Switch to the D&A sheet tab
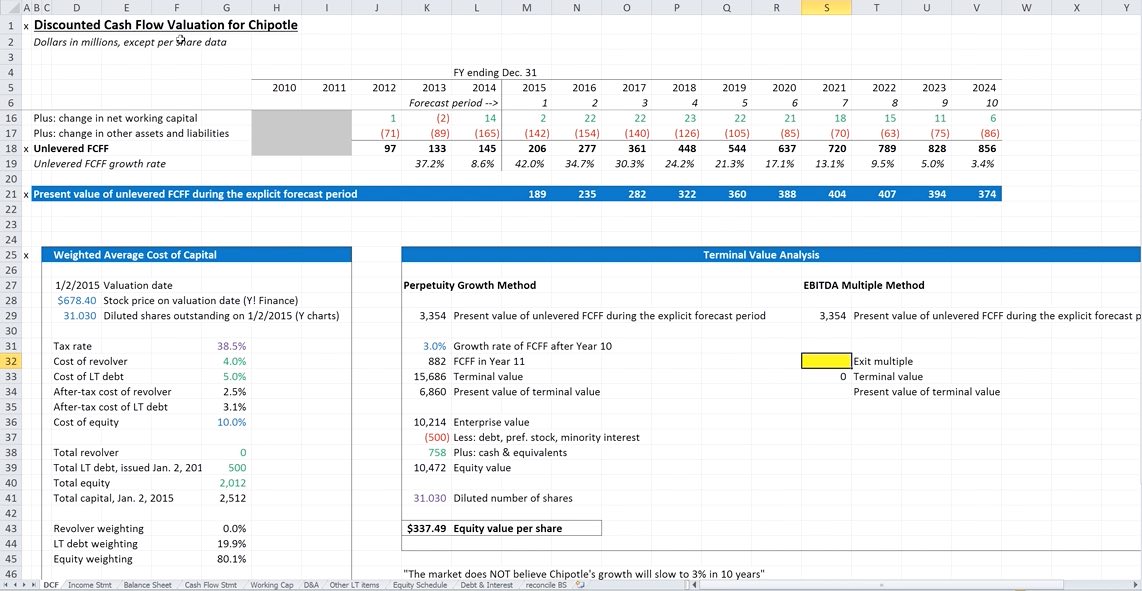The width and height of the screenshot is (1142, 591). (x=311, y=584)
